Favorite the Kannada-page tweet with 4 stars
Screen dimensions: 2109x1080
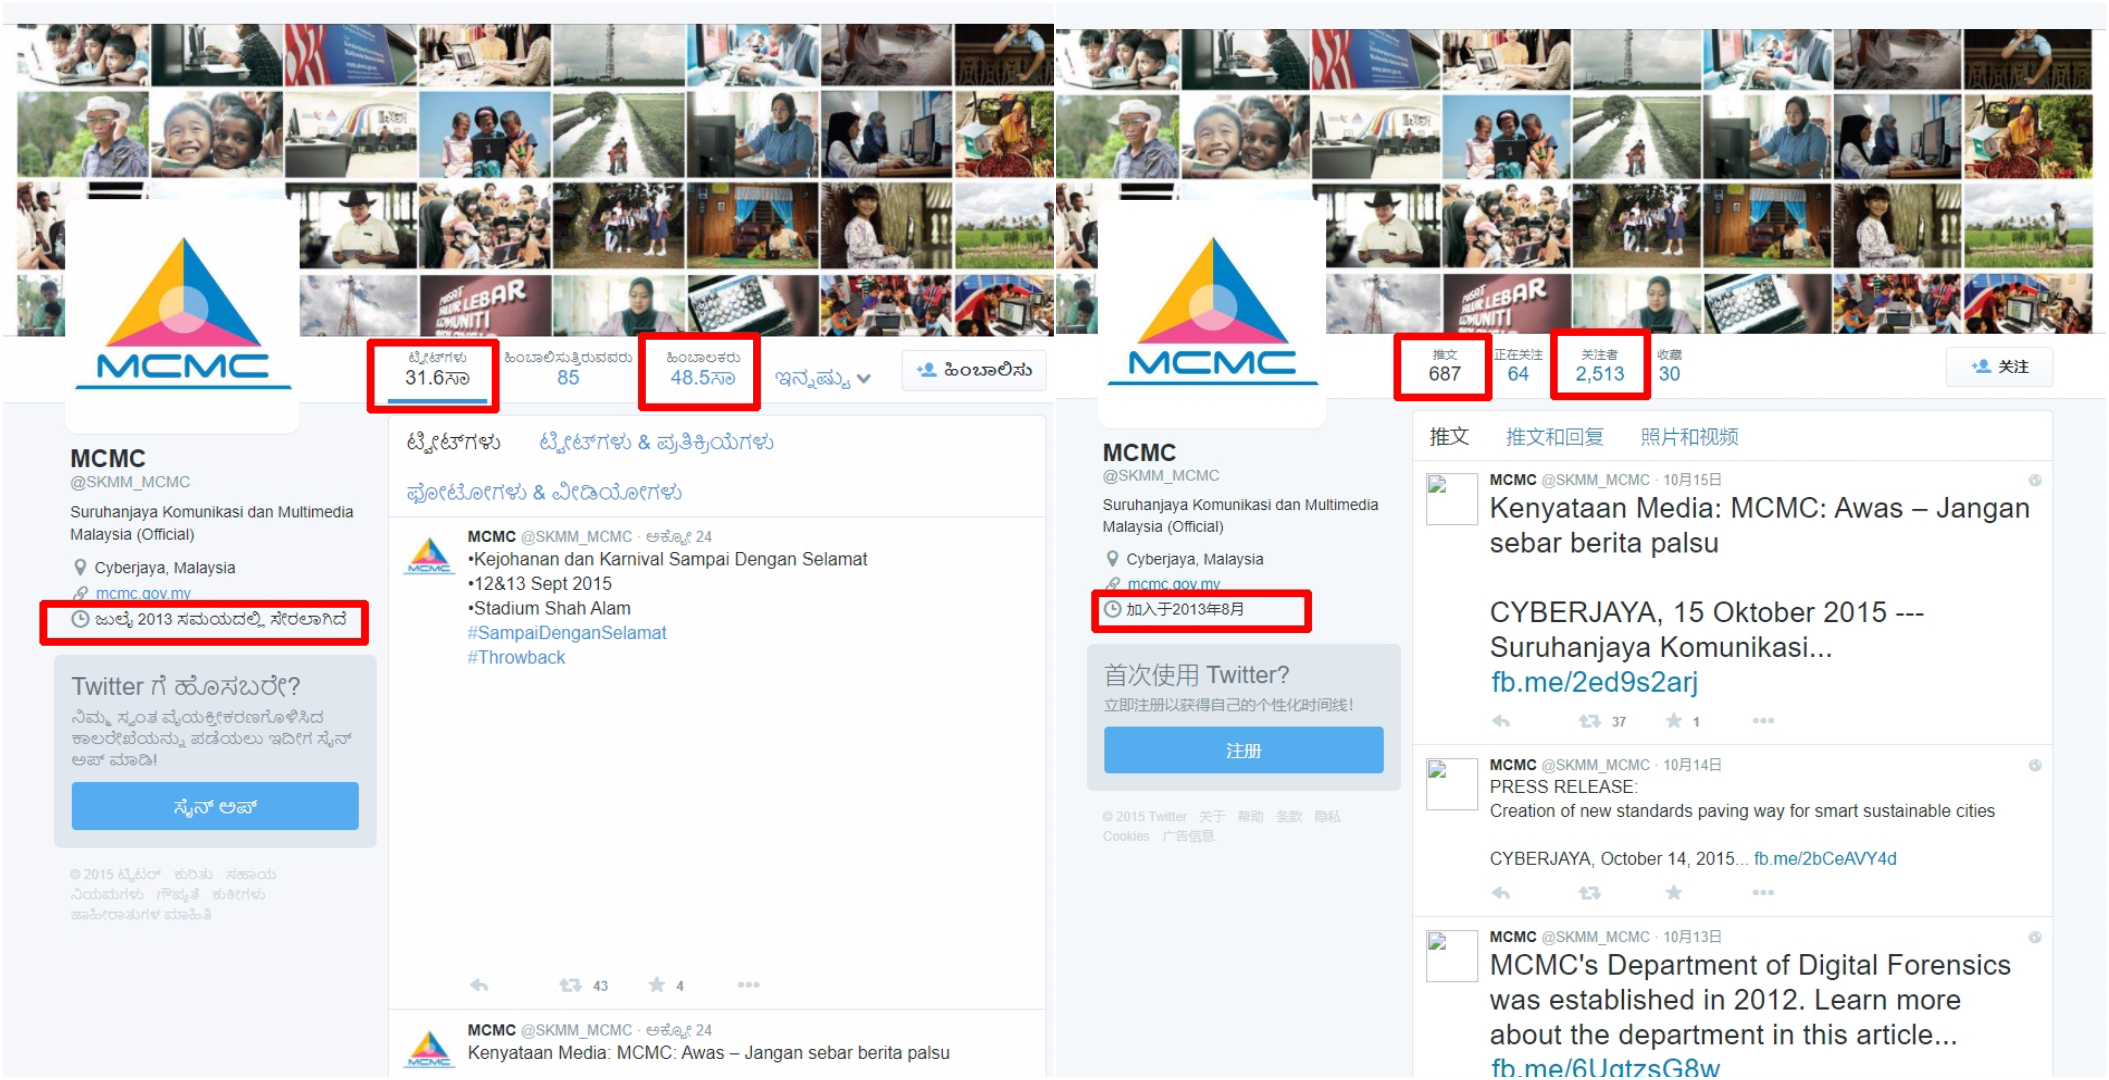tap(657, 985)
